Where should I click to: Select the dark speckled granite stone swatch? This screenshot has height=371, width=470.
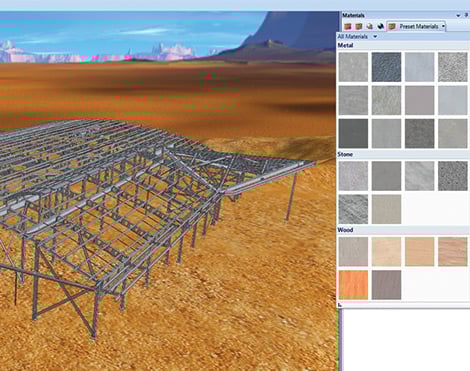(453, 176)
